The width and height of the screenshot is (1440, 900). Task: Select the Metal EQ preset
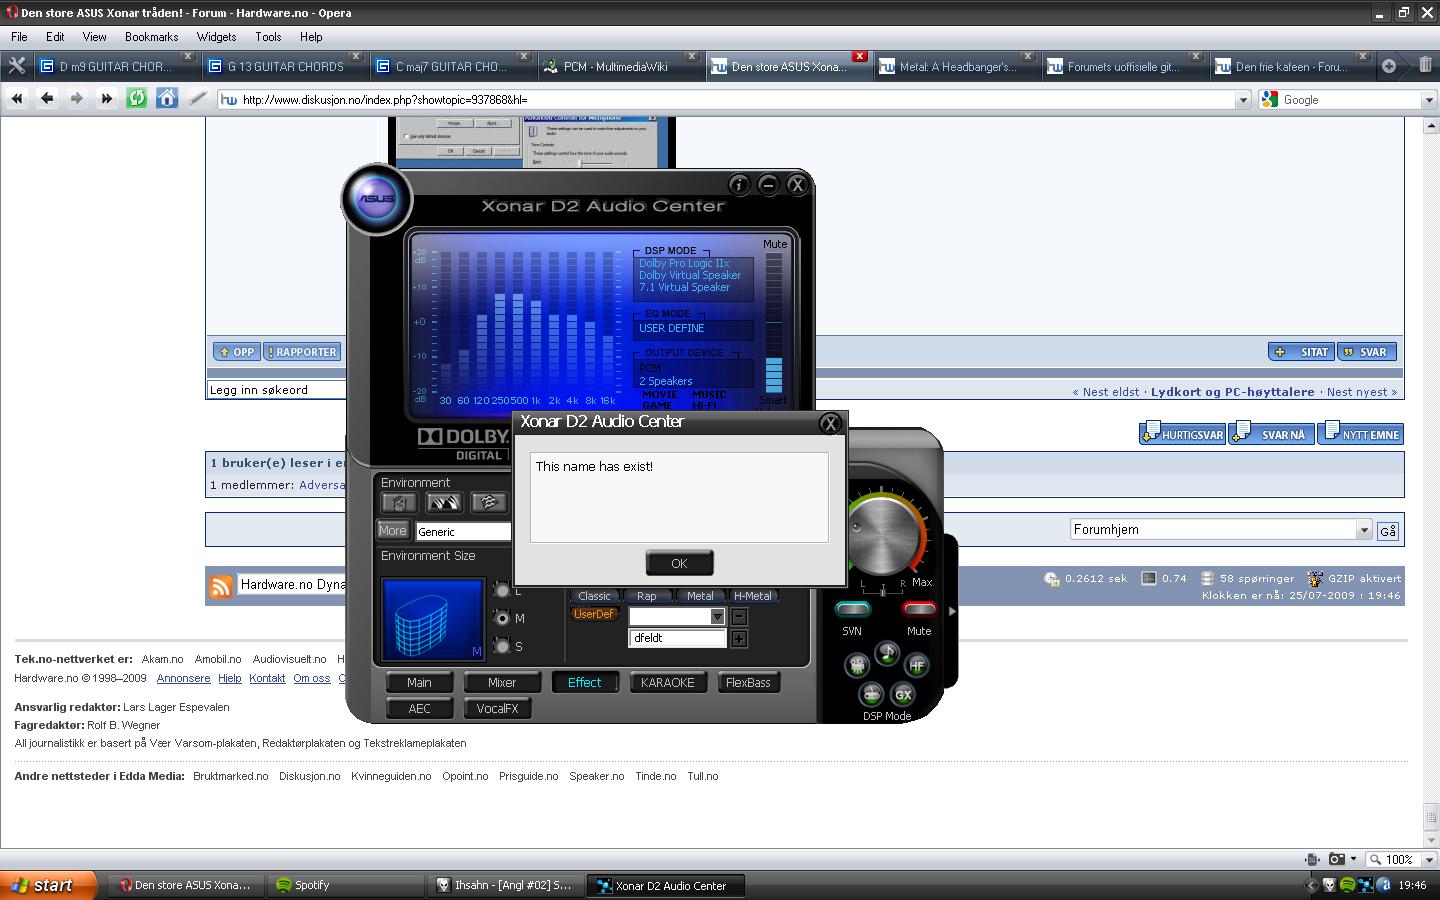click(700, 596)
